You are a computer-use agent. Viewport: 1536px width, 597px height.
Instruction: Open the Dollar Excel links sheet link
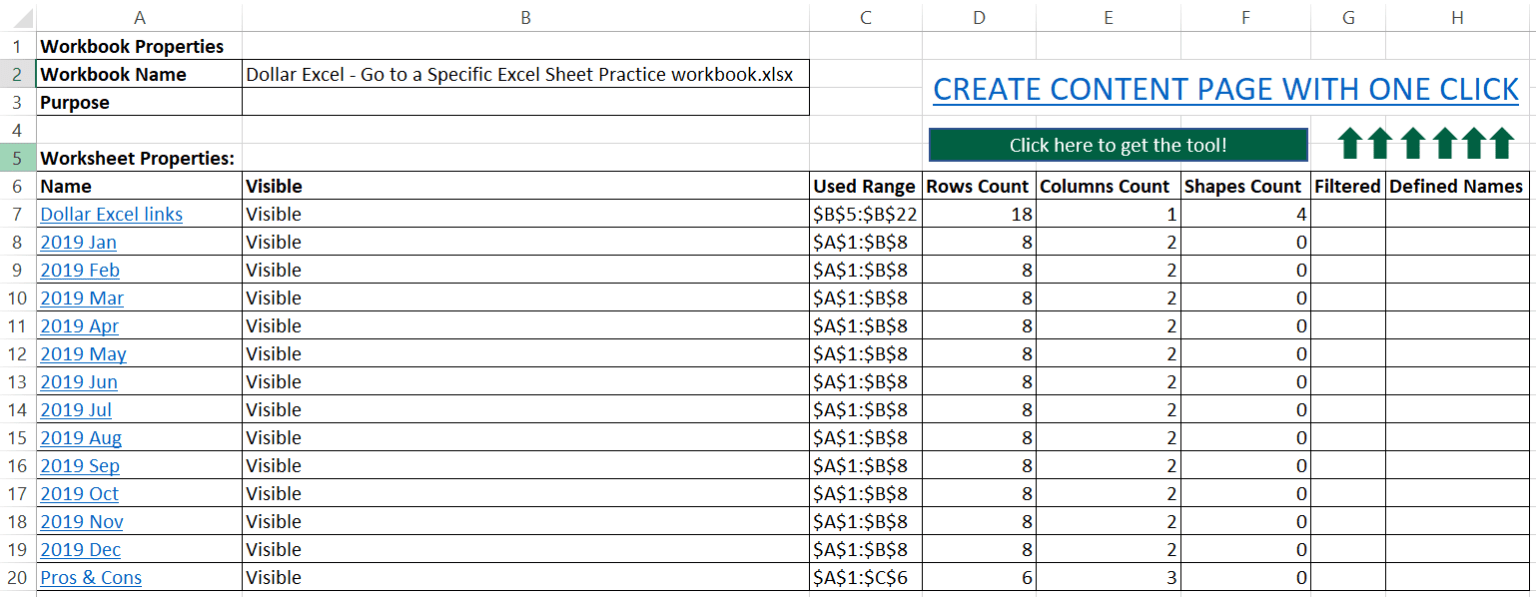coord(111,214)
